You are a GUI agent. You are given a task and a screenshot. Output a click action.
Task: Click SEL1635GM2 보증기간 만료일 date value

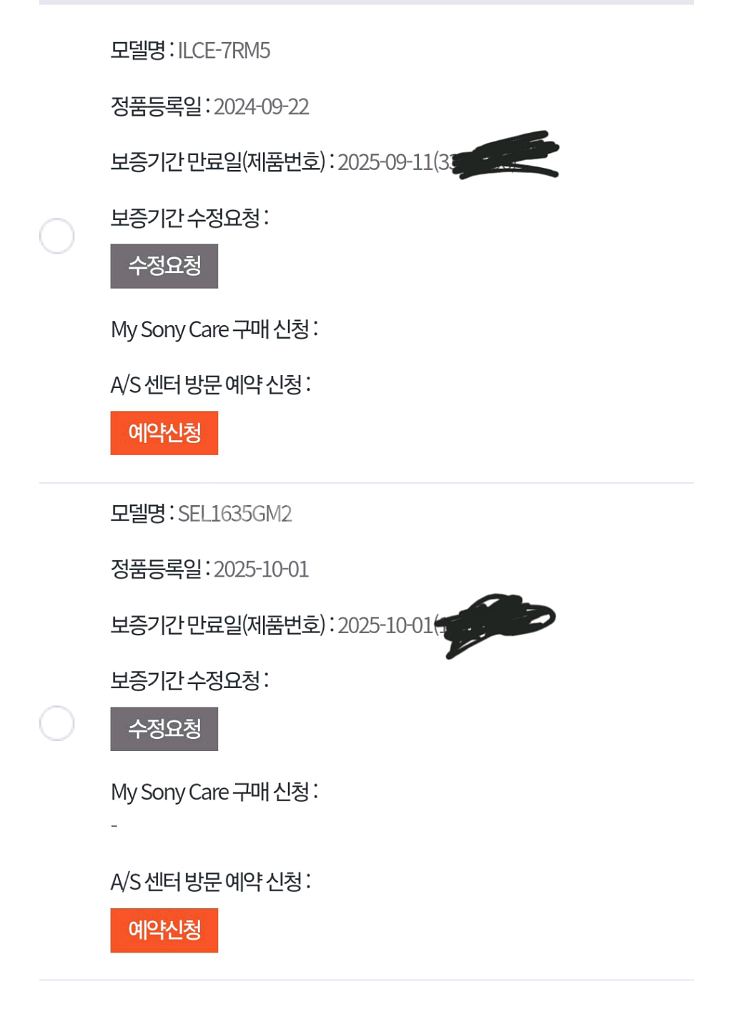pos(385,626)
